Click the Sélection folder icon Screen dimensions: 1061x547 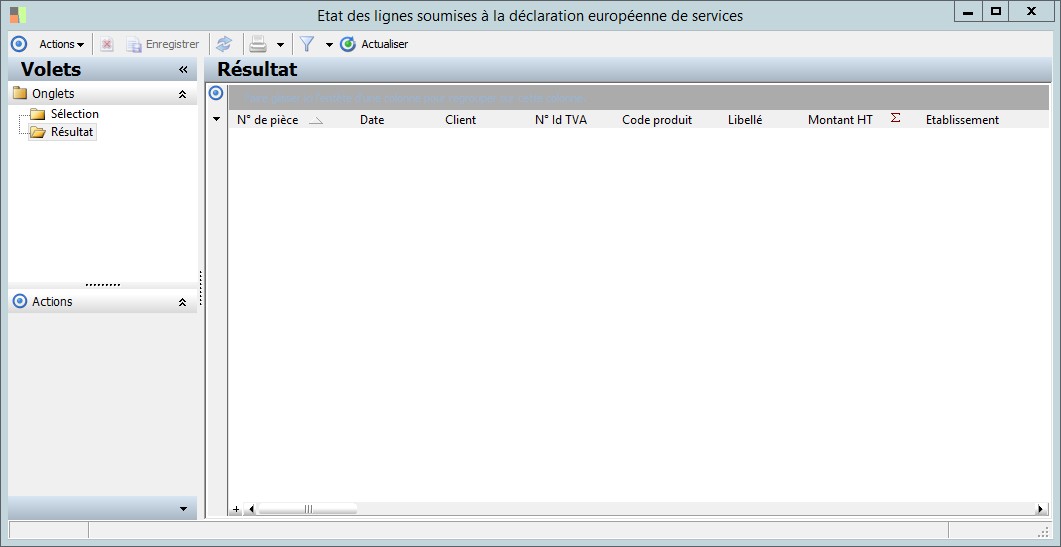[37, 114]
